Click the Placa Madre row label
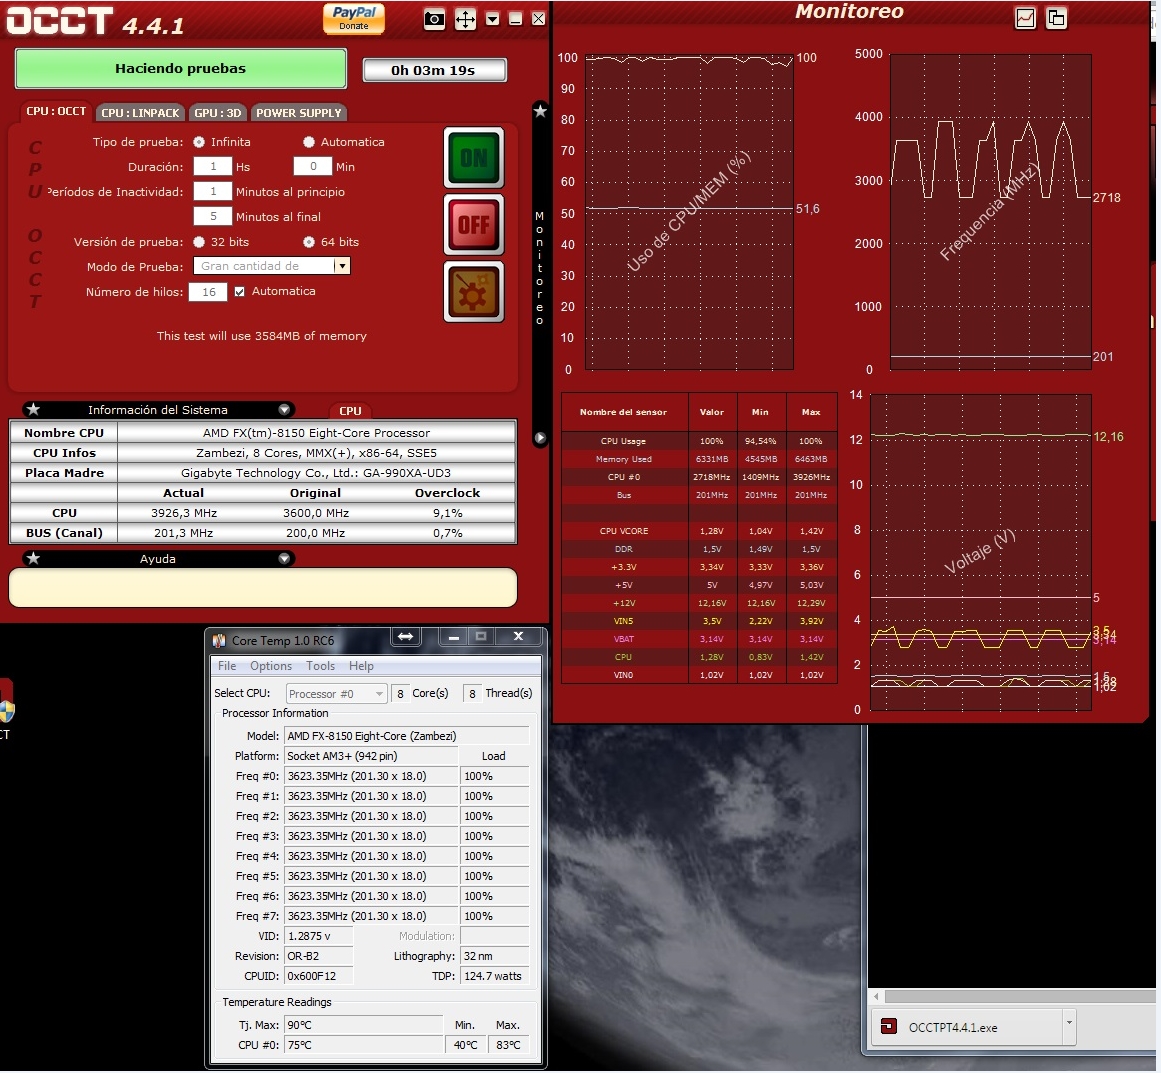Screen dimensions: 1161x1073 64,473
